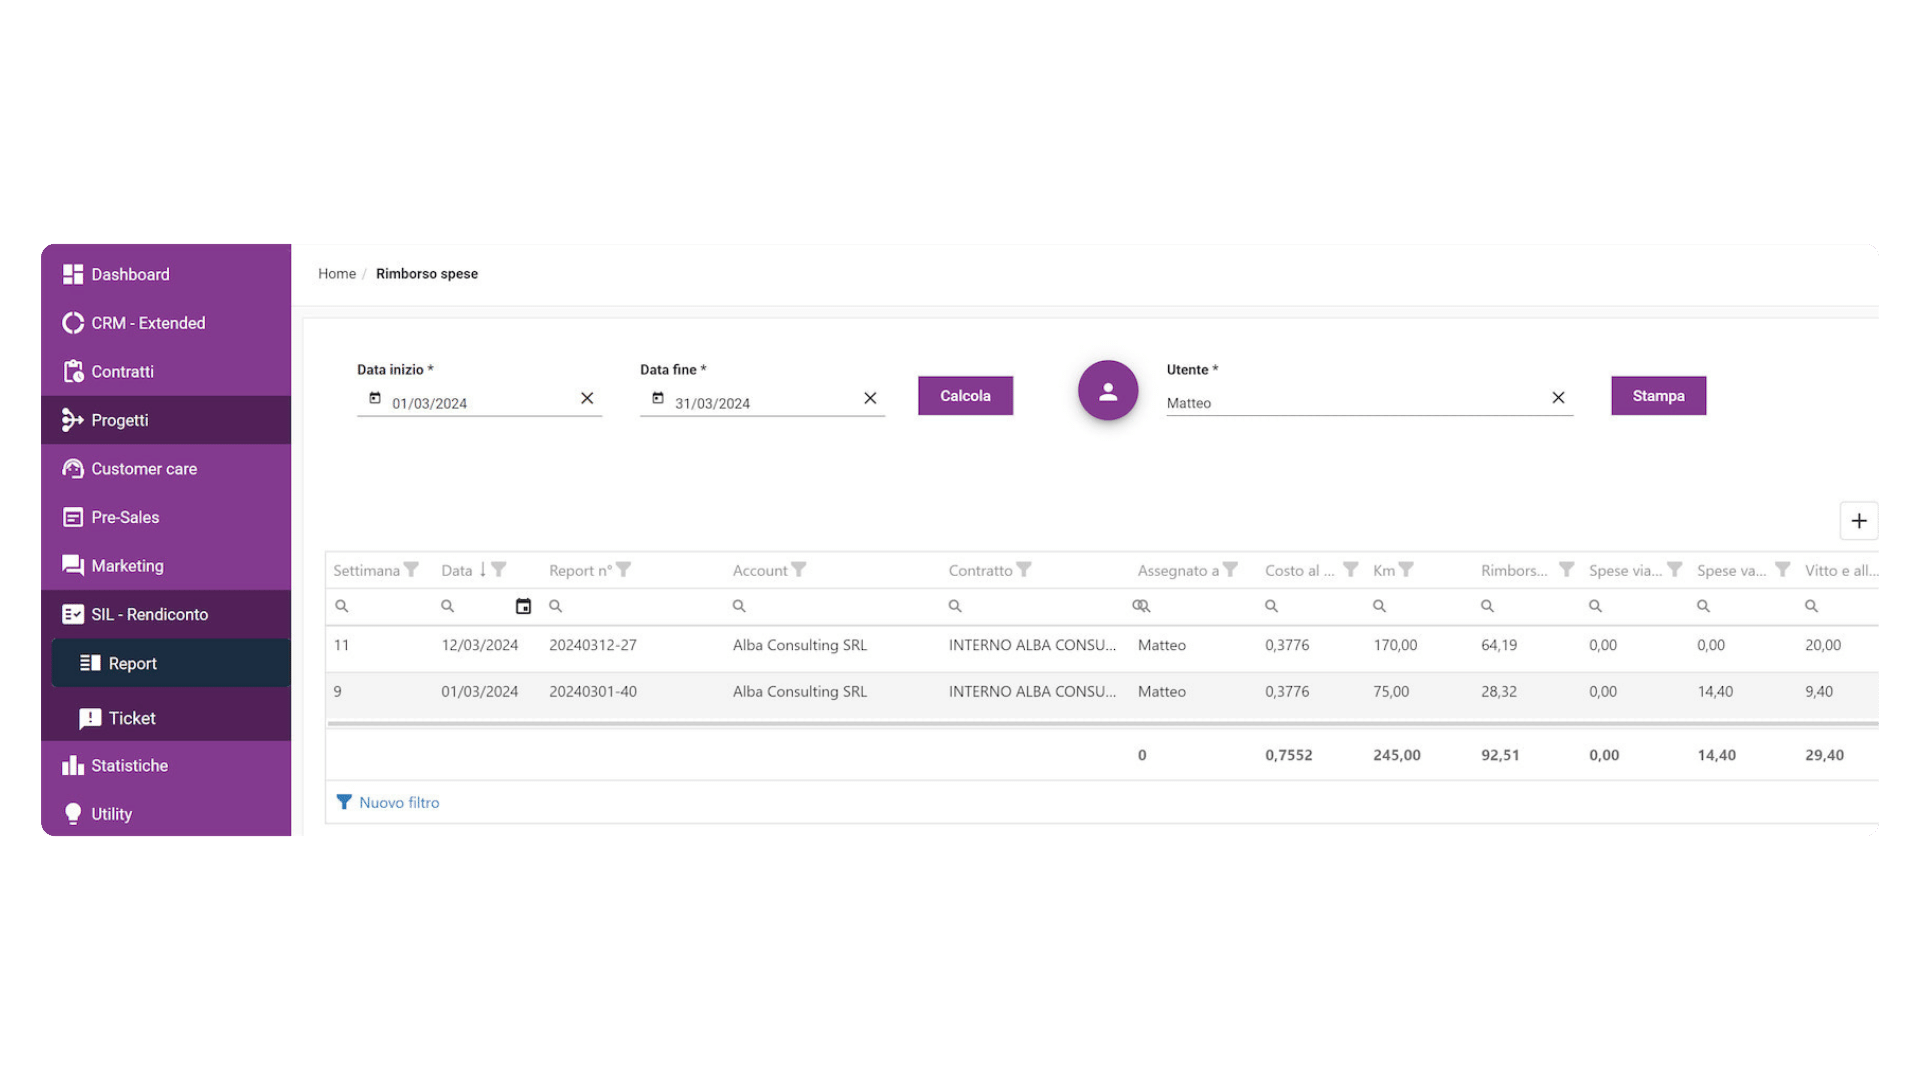Image resolution: width=1920 pixels, height=1080 pixels.
Task: Sort by the Data column arrow
Action: [x=483, y=570]
